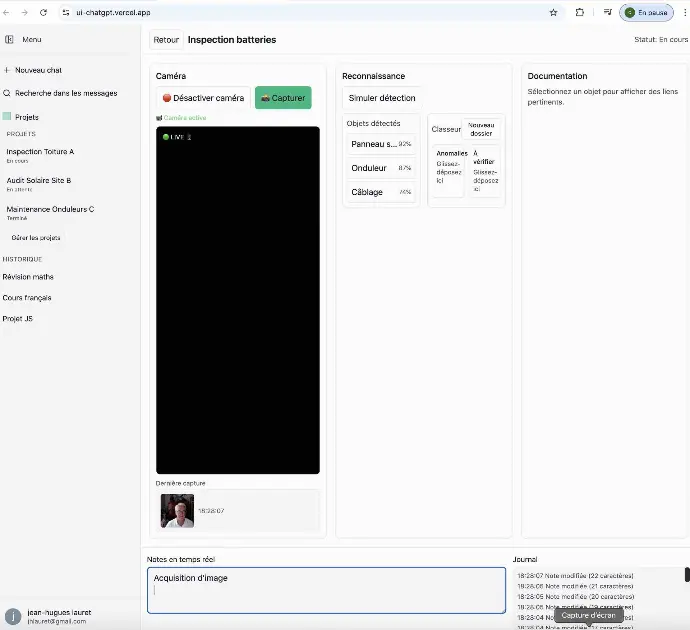This screenshot has width=690, height=630.
Task: Open the Inspection Toiture A project
Action: tap(40, 152)
